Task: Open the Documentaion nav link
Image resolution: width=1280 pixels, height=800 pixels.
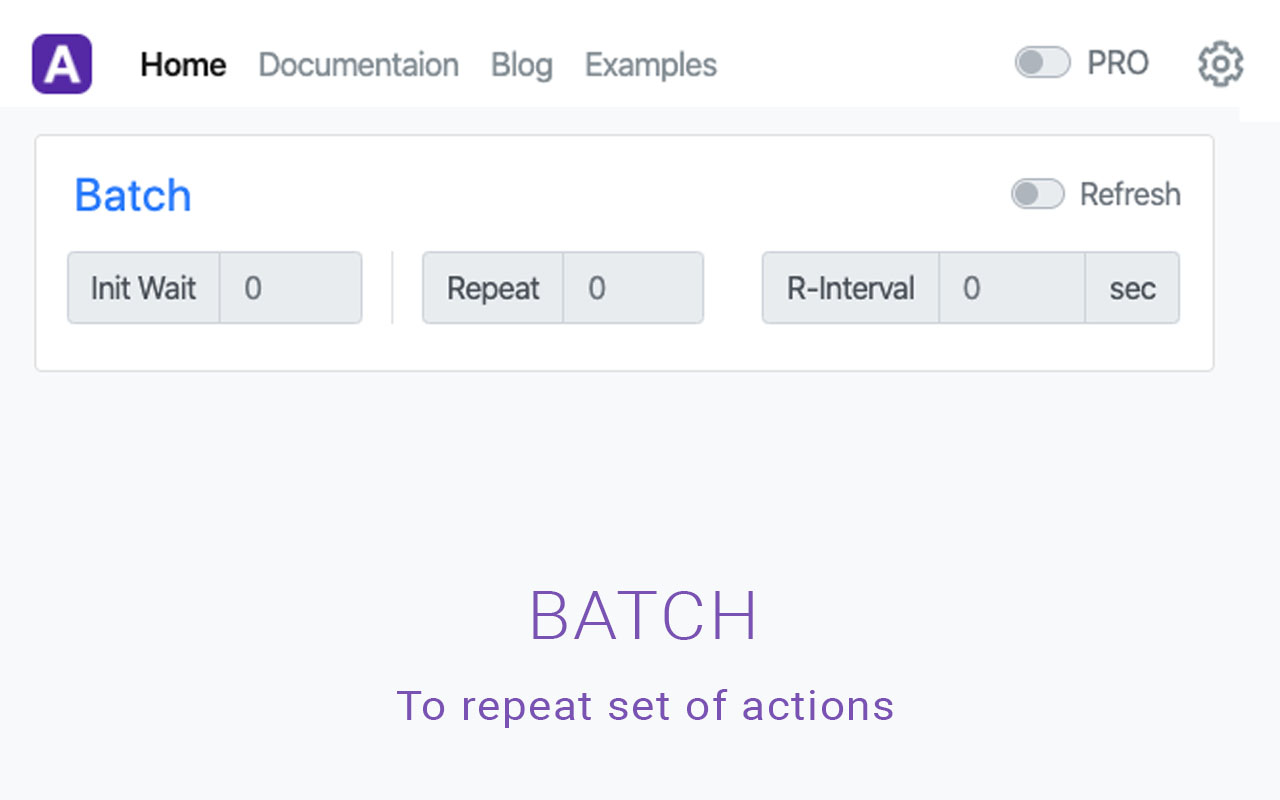Action: [x=358, y=65]
